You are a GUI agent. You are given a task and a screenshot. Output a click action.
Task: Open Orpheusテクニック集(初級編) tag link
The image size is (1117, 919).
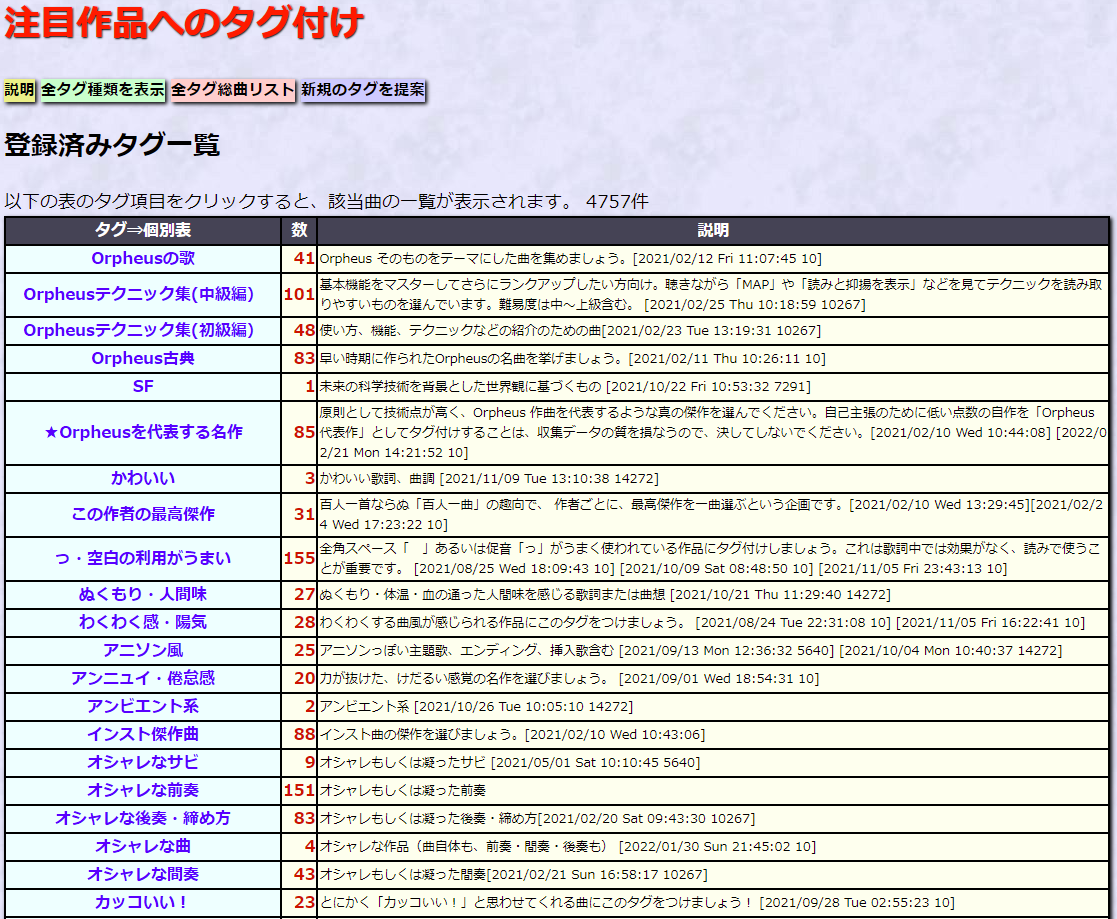tap(139, 331)
